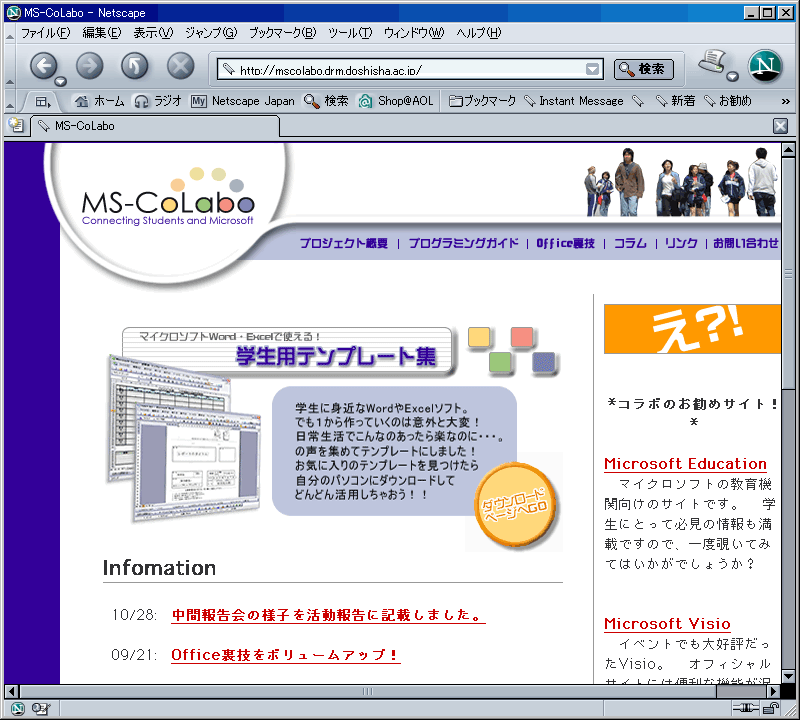Open the ブックマーク(B) menu
The height and width of the screenshot is (720, 800).
pos(283,33)
